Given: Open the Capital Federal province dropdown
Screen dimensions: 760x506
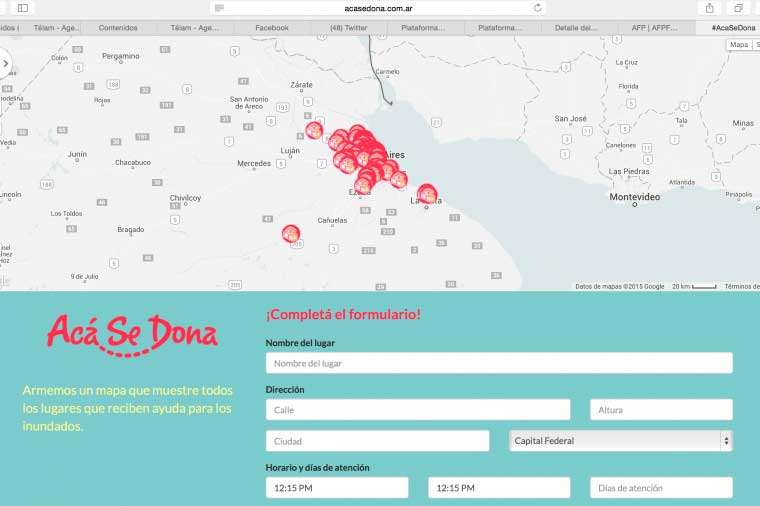Looking at the screenshot, I should tap(621, 441).
